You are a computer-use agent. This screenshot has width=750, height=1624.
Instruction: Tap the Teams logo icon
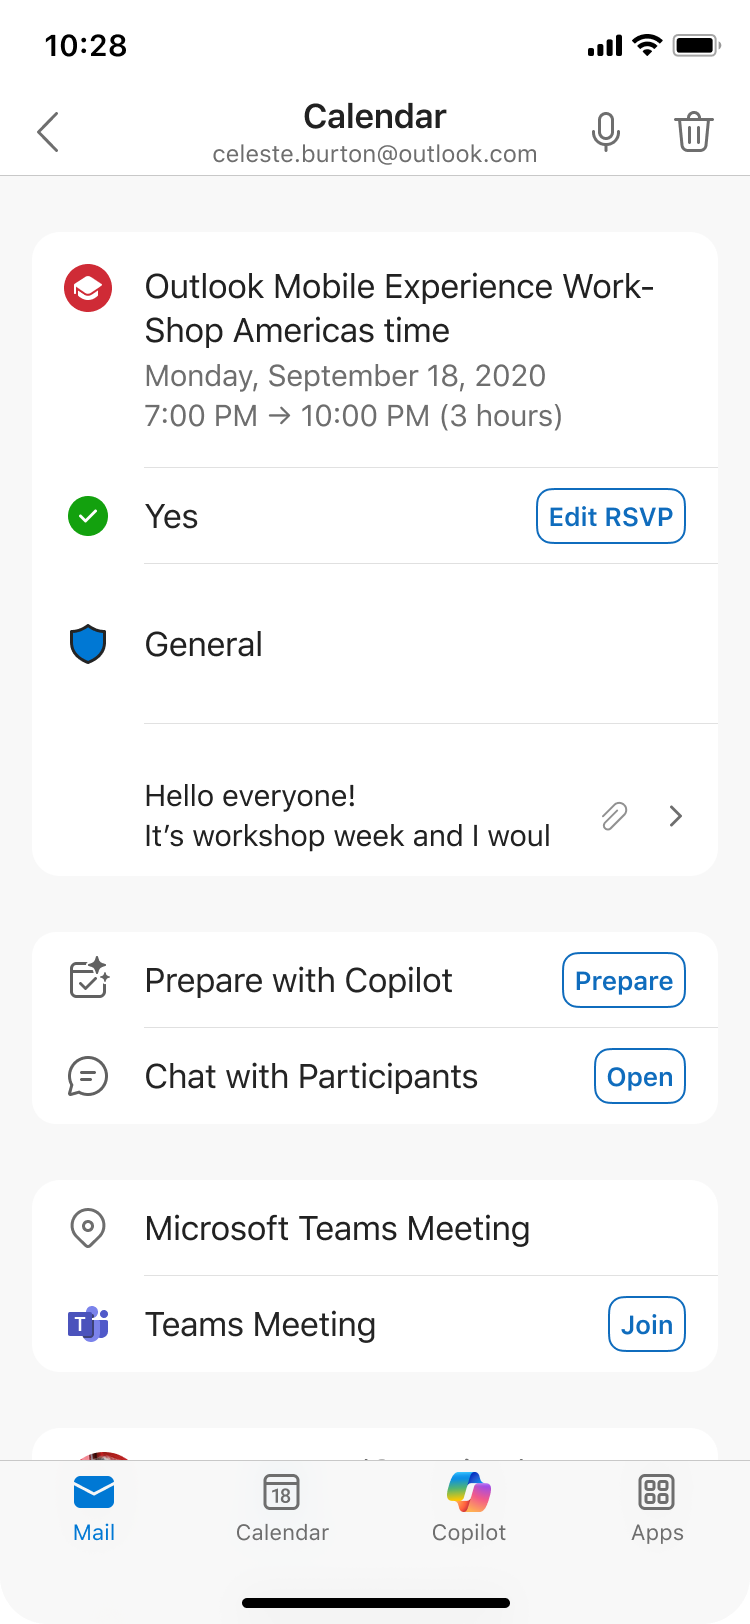point(88,1324)
